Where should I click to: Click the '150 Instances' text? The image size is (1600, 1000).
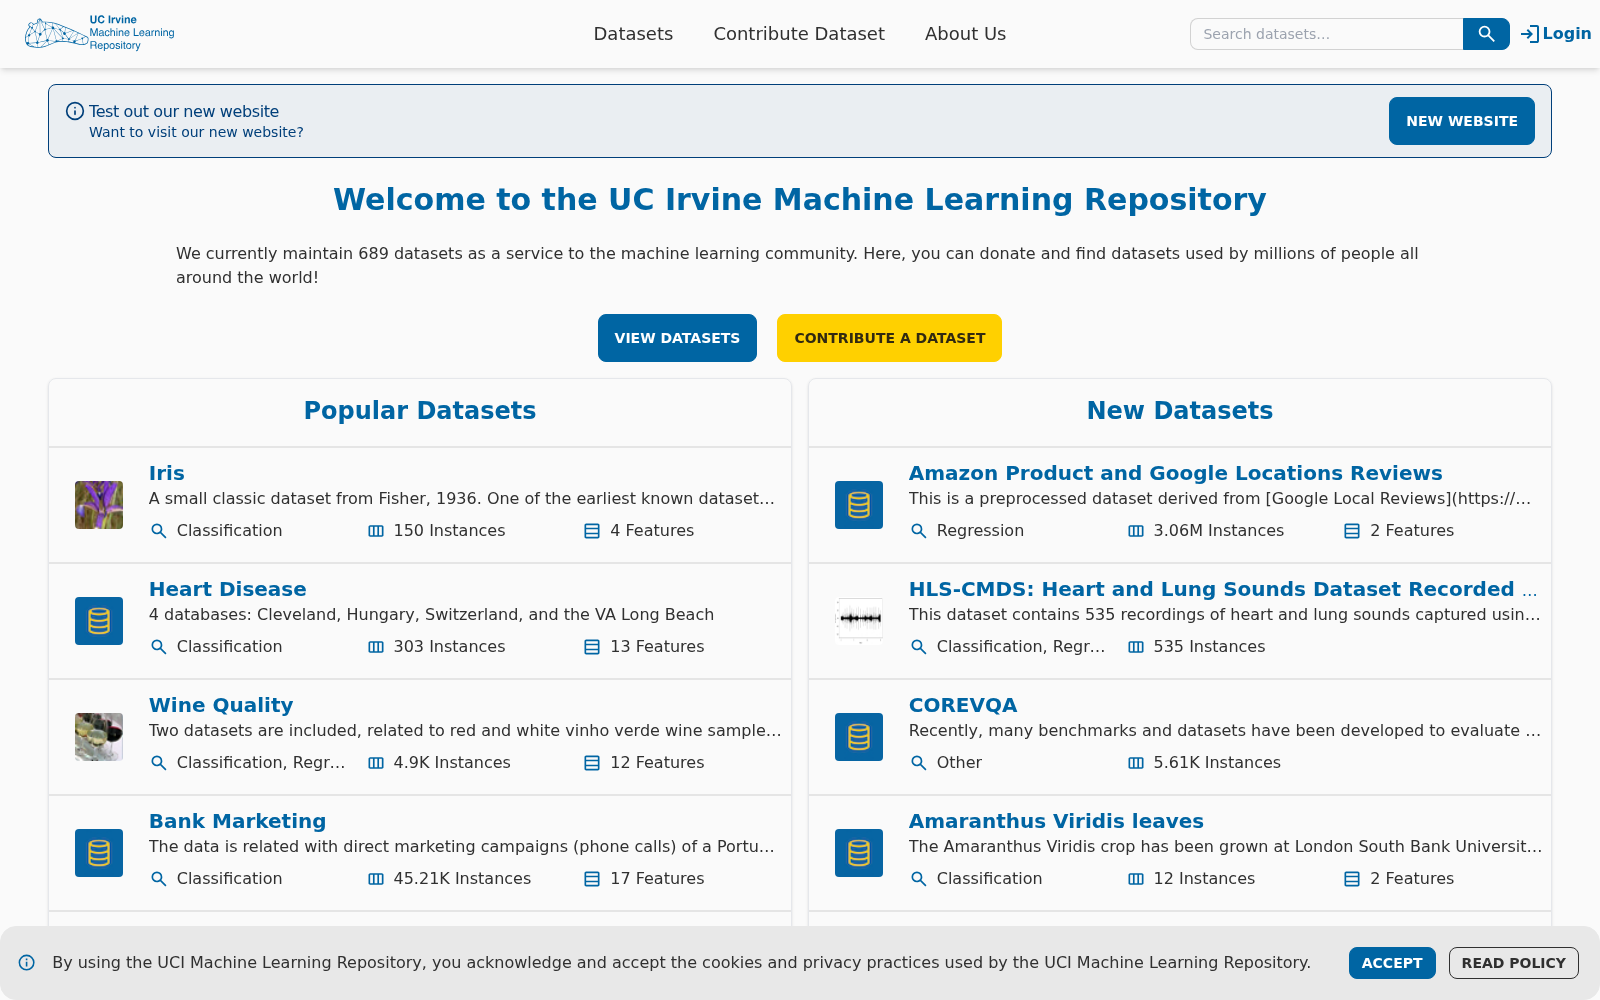click(449, 531)
